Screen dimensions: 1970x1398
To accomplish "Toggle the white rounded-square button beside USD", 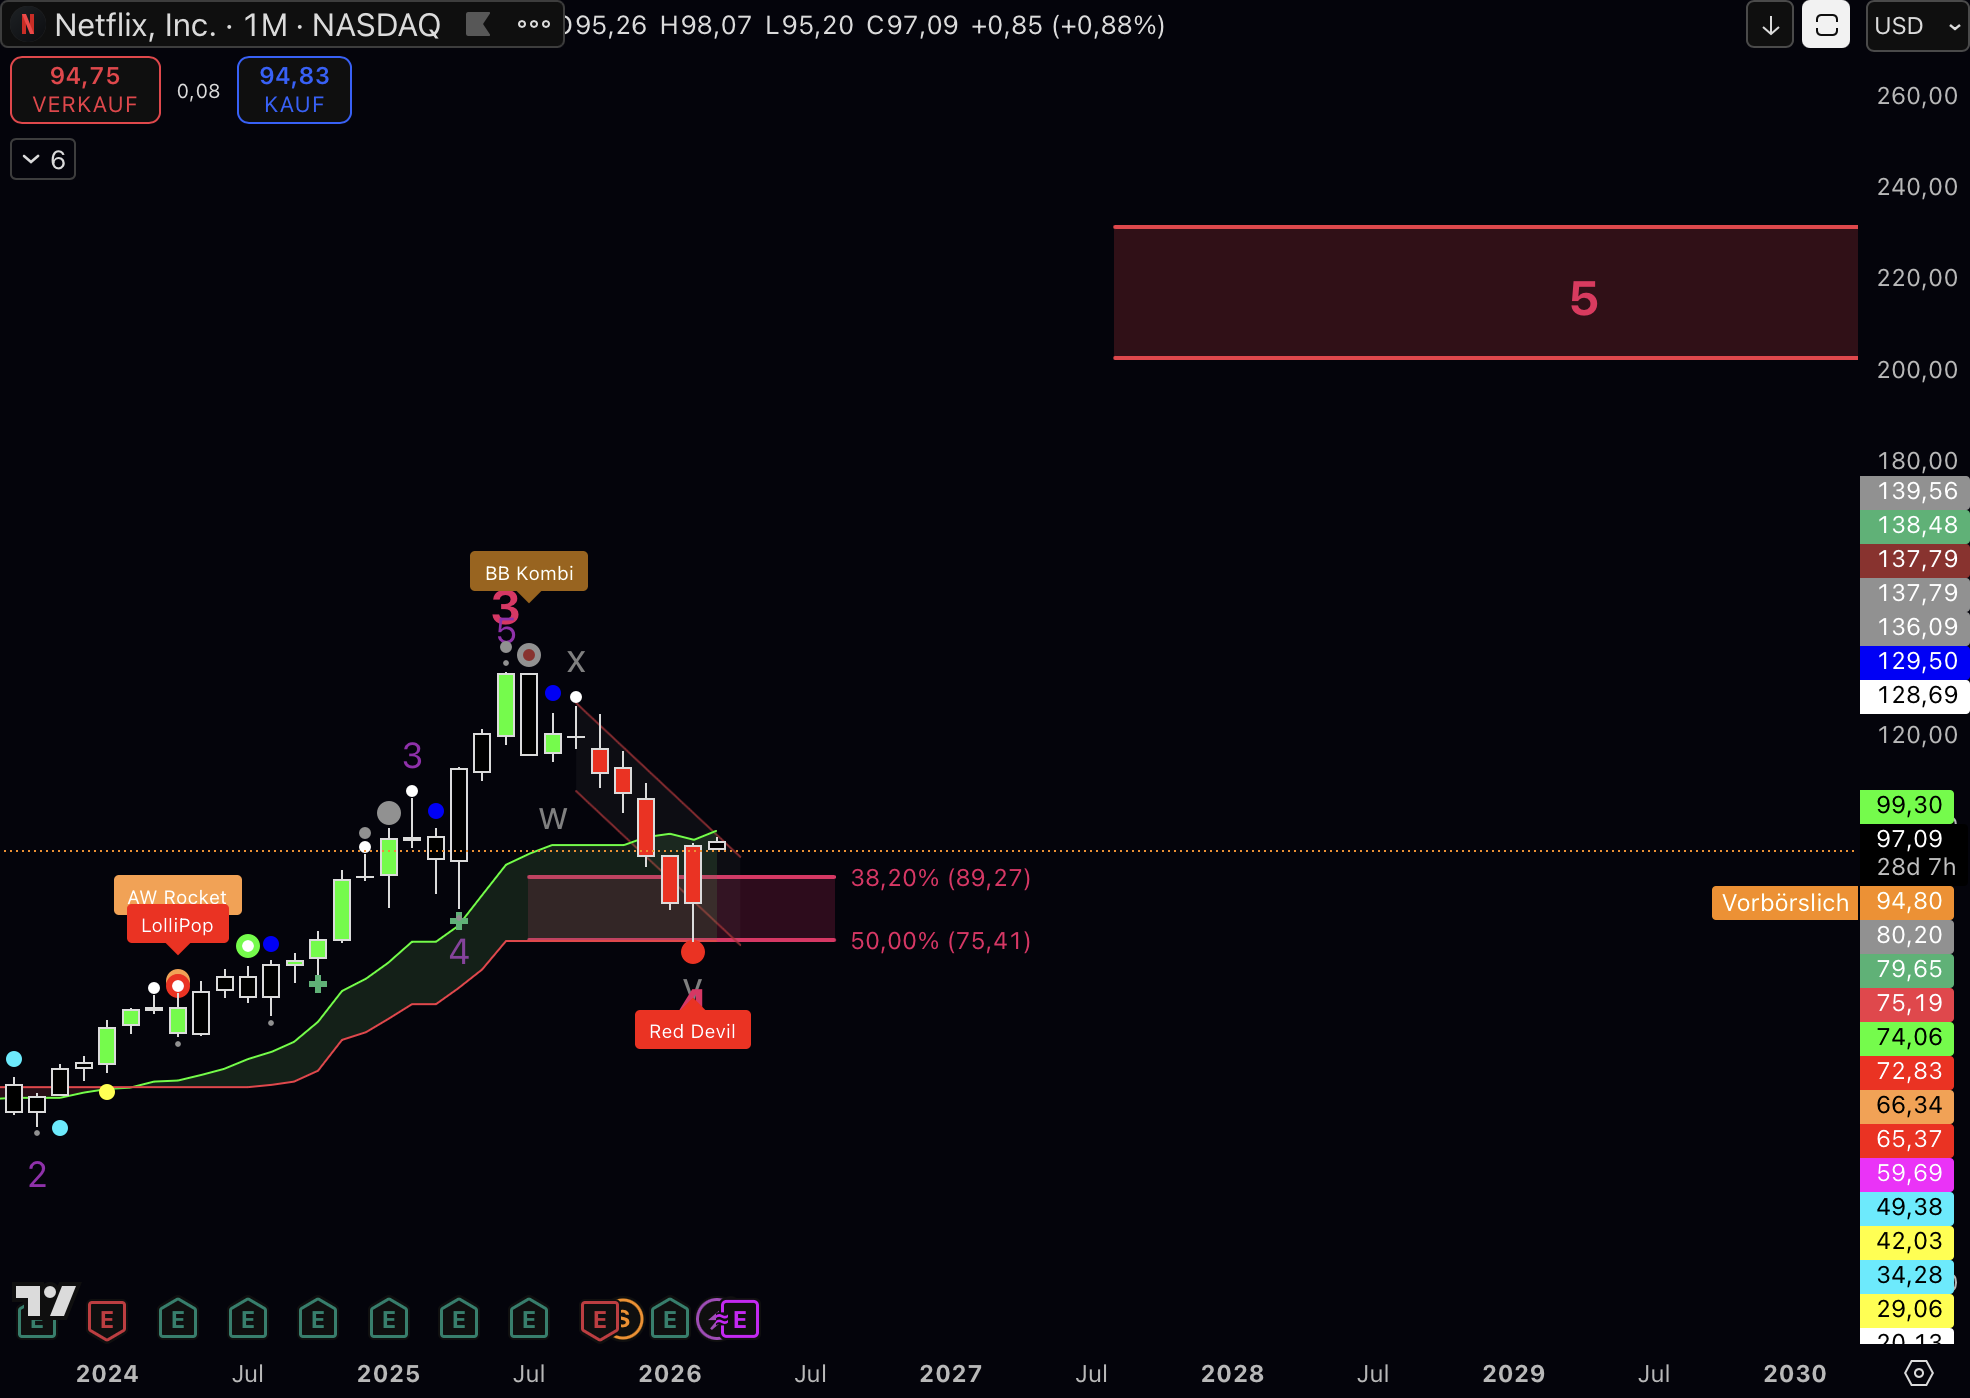I will pyautogui.click(x=1826, y=25).
